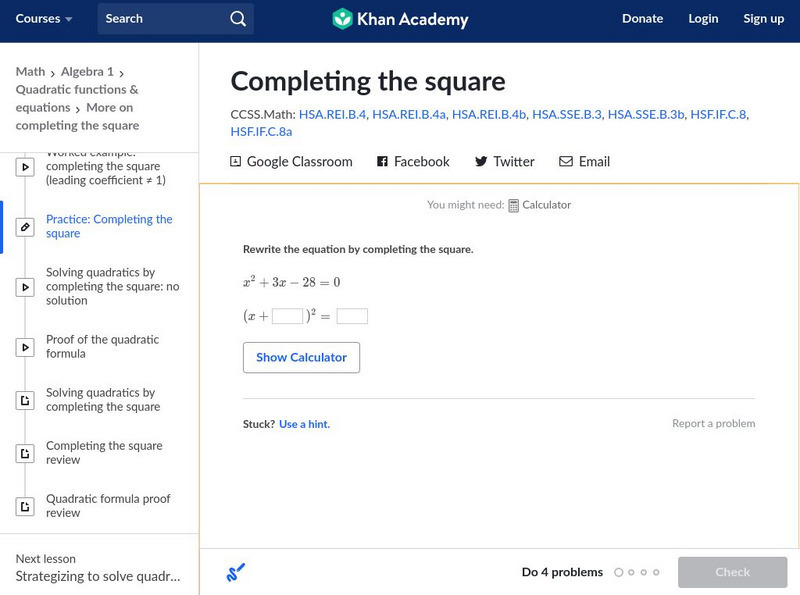Select 'Practice: Completing the square' lesson item

tap(108, 226)
